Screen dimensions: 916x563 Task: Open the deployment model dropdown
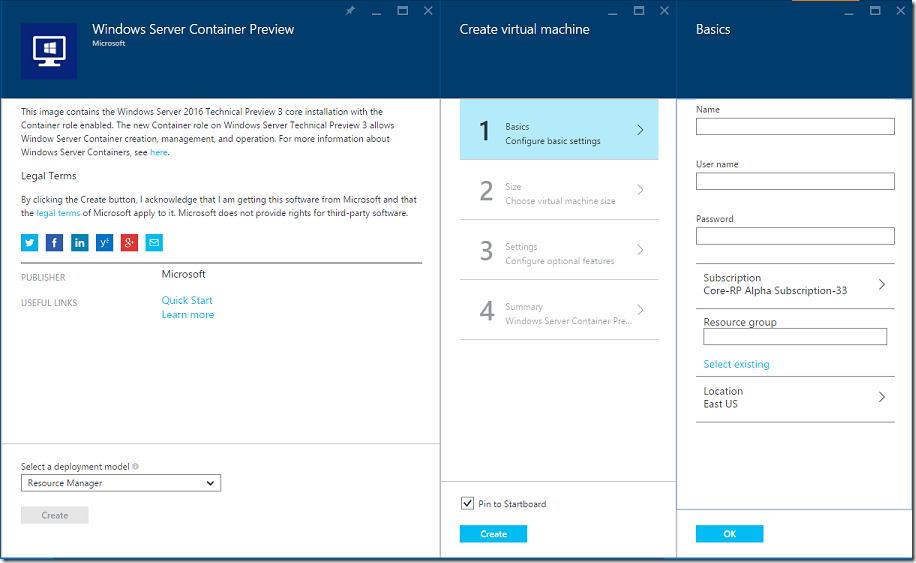click(x=121, y=483)
